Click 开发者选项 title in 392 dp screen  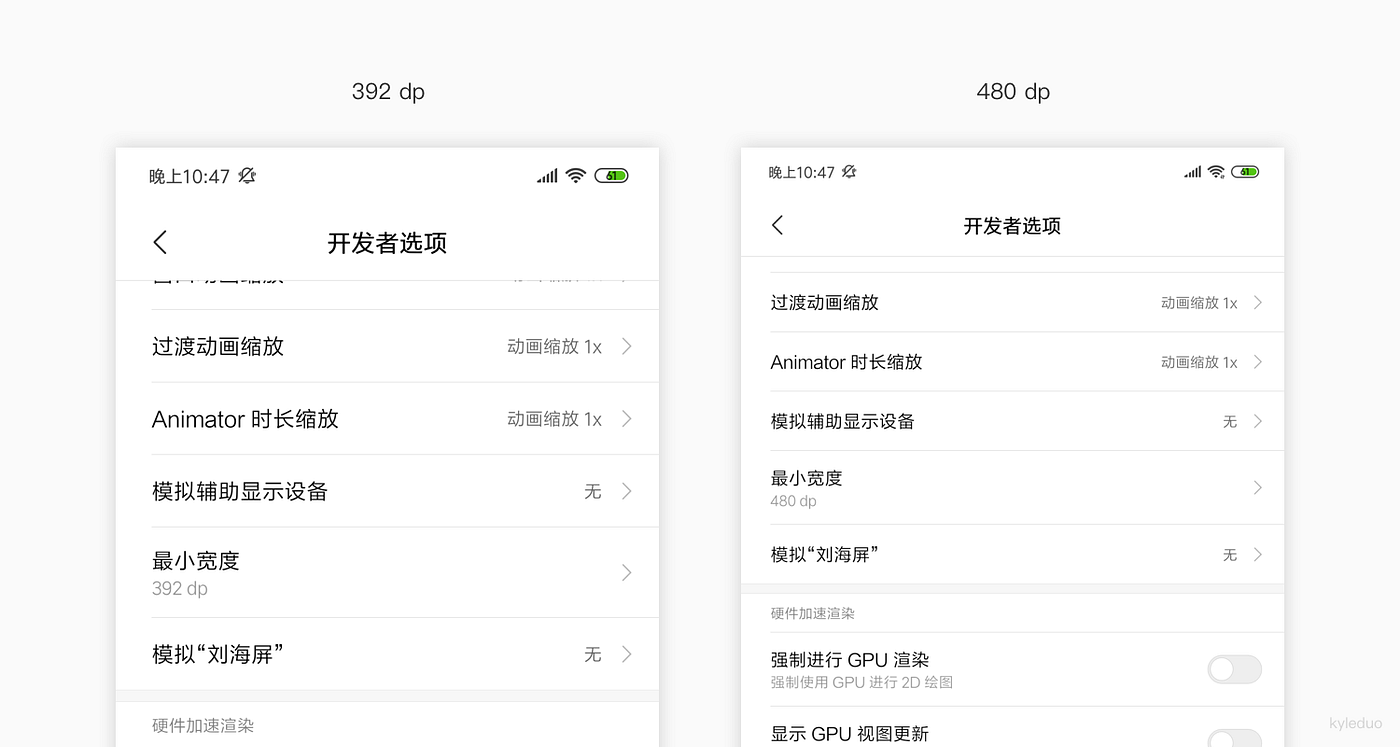click(x=387, y=243)
